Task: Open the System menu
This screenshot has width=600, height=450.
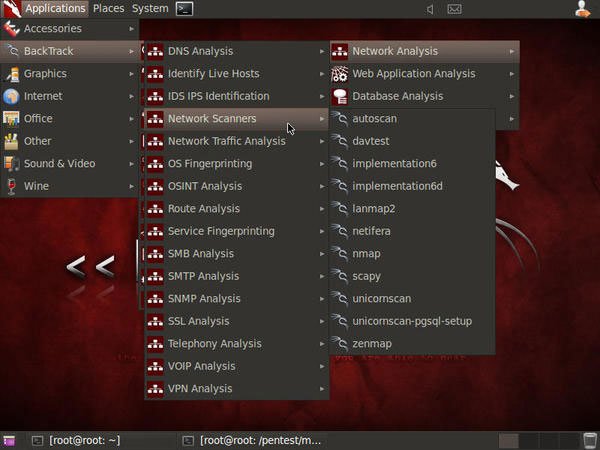Action: click(x=150, y=8)
